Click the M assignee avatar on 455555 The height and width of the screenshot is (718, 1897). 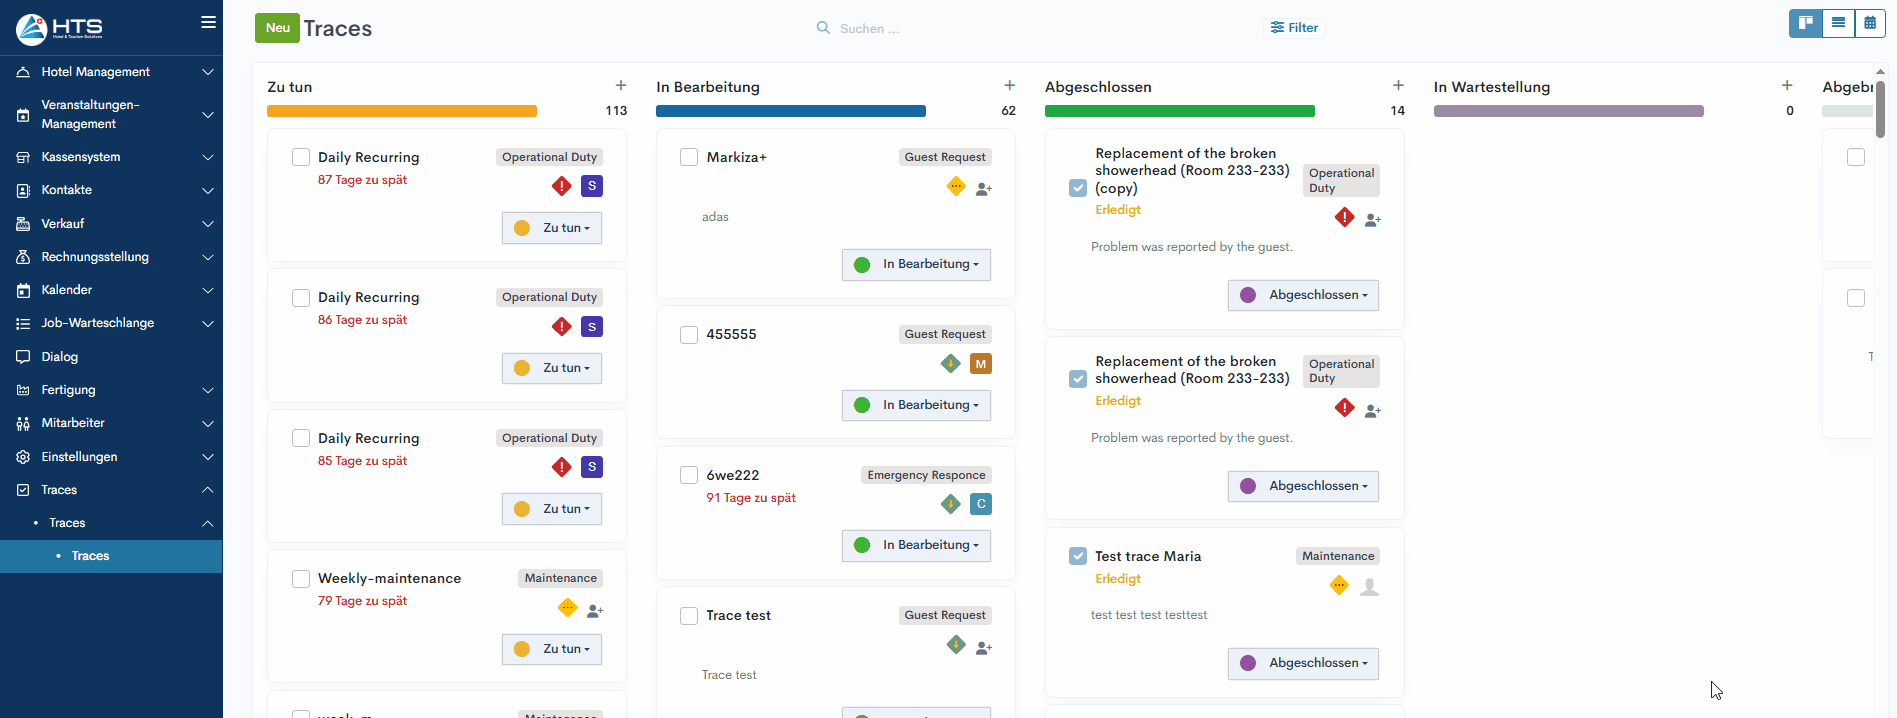coord(980,364)
